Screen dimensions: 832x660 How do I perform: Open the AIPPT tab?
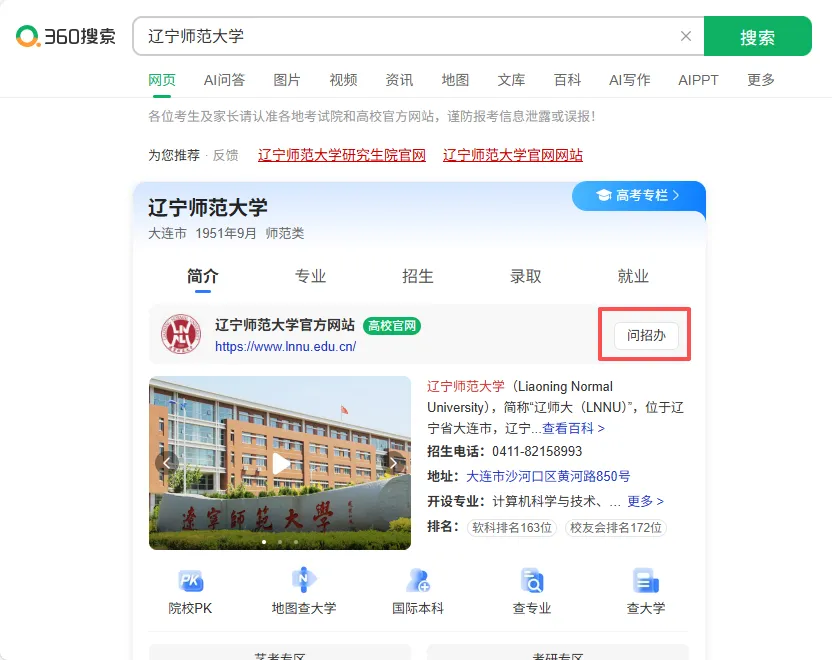698,80
